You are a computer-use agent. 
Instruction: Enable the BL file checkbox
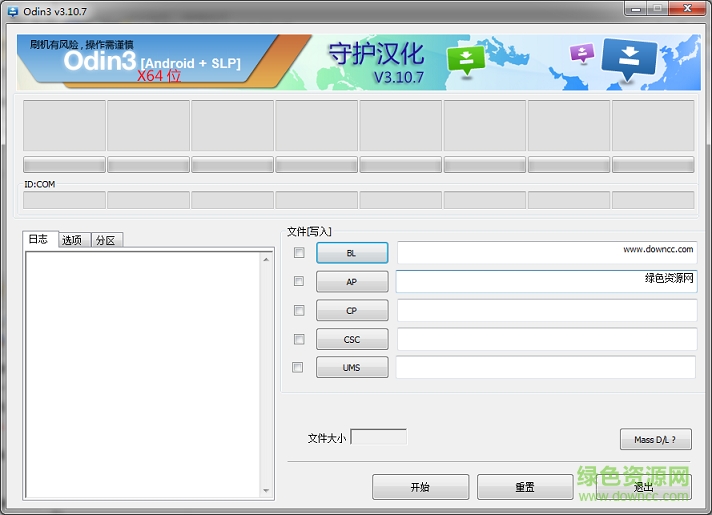tap(299, 253)
